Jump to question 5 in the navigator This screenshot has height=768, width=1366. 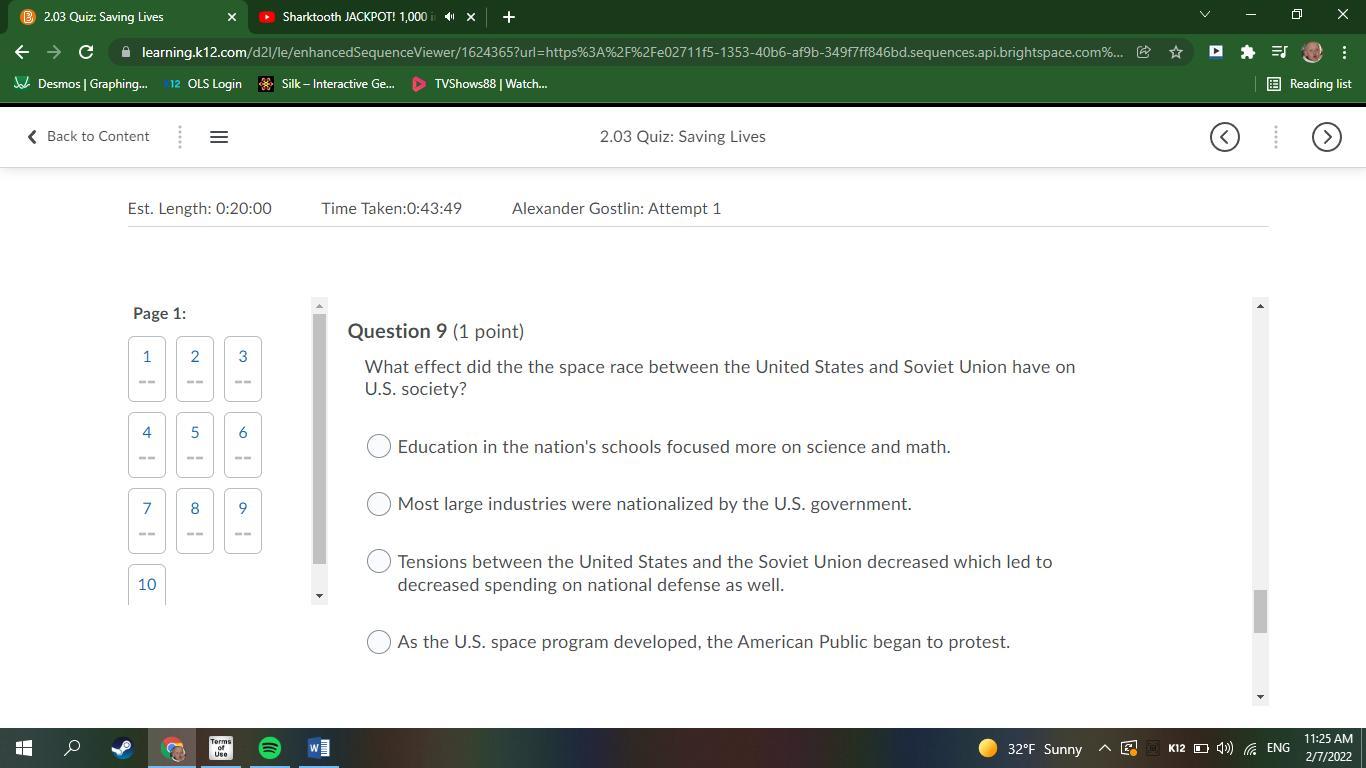(x=195, y=445)
